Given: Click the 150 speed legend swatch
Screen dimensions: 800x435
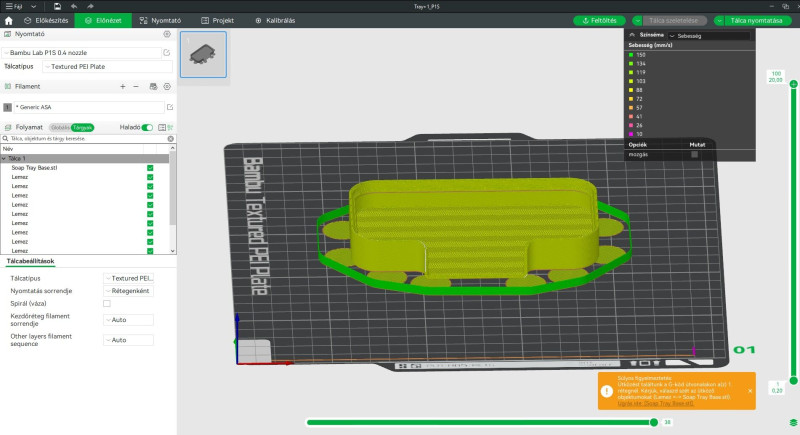Looking at the screenshot, I should click(x=631, y=55).
